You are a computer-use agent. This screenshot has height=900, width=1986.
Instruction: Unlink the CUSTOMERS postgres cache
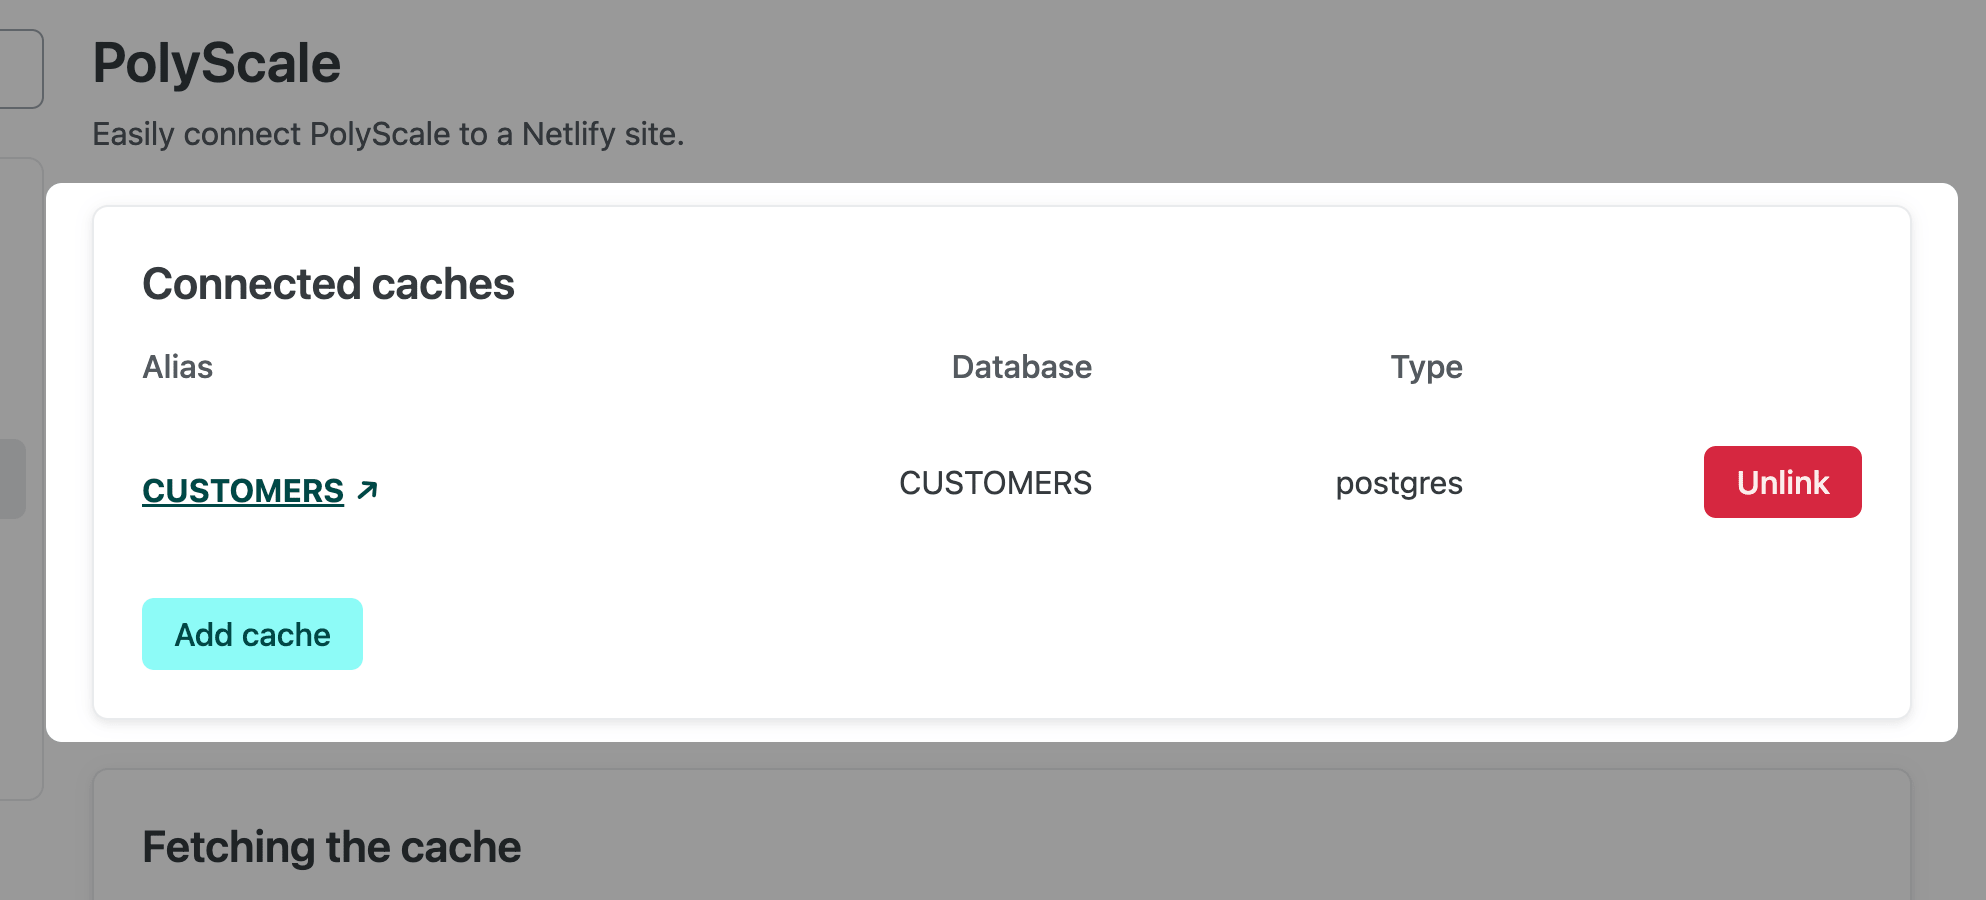coord(1782,482)
